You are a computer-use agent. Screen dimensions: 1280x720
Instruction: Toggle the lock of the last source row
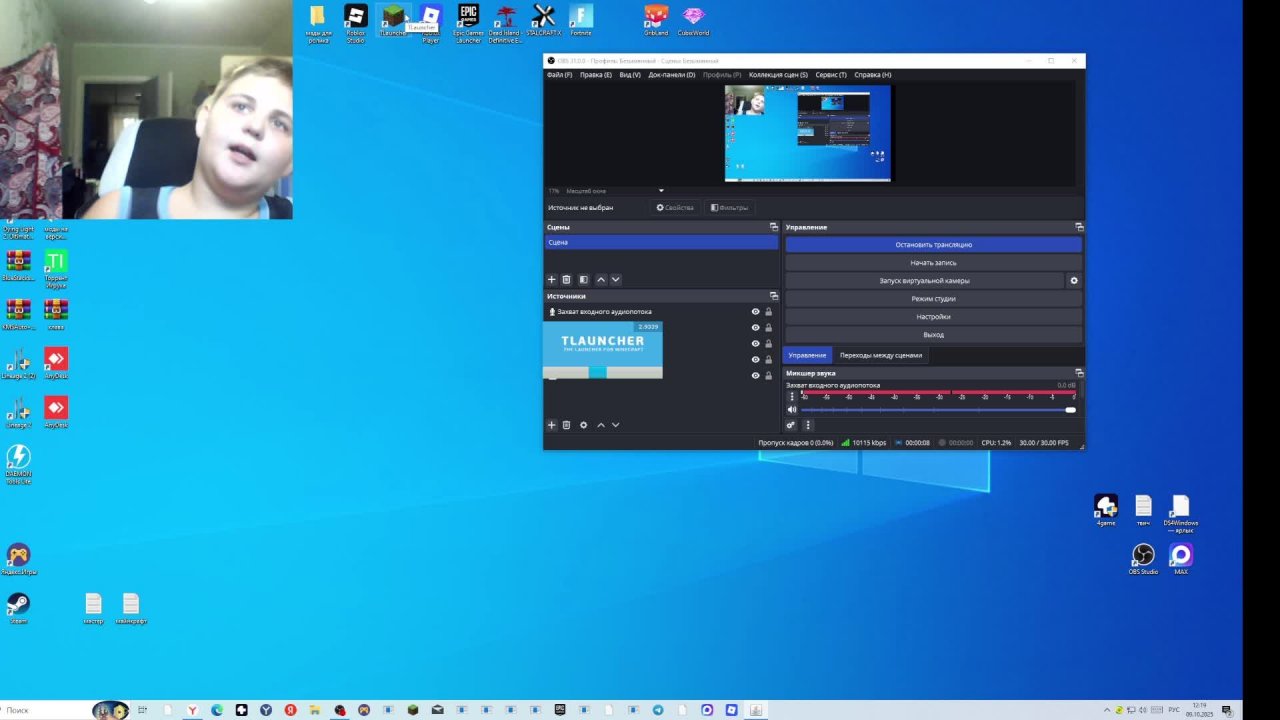pyautogui.click(x=768, y=376)
